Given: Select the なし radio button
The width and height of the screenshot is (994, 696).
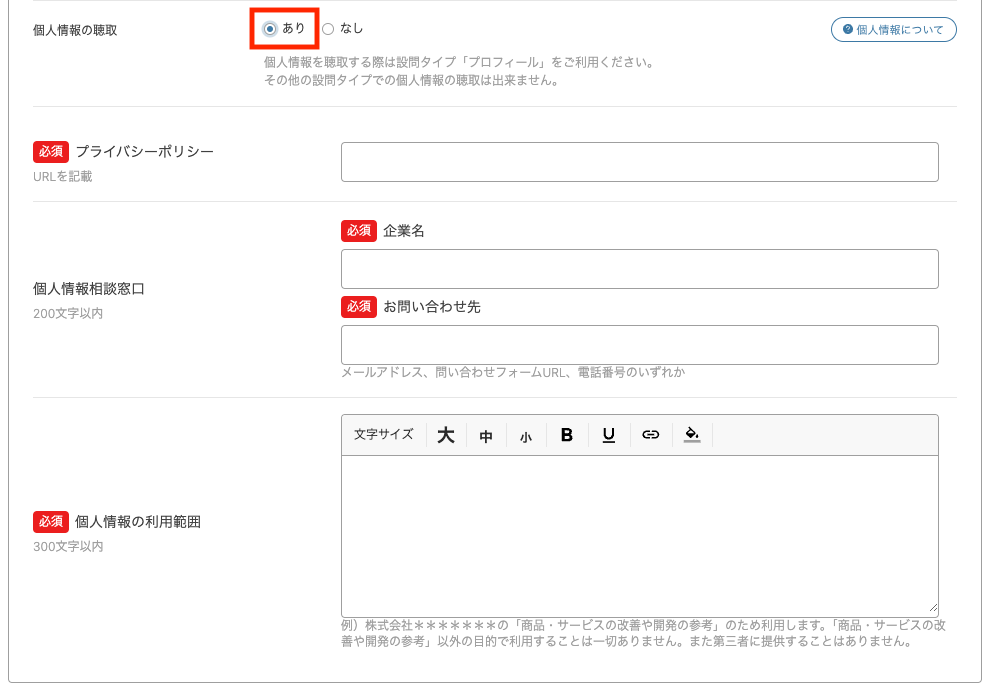Looking at the screenshot, I should coord(328,29).
